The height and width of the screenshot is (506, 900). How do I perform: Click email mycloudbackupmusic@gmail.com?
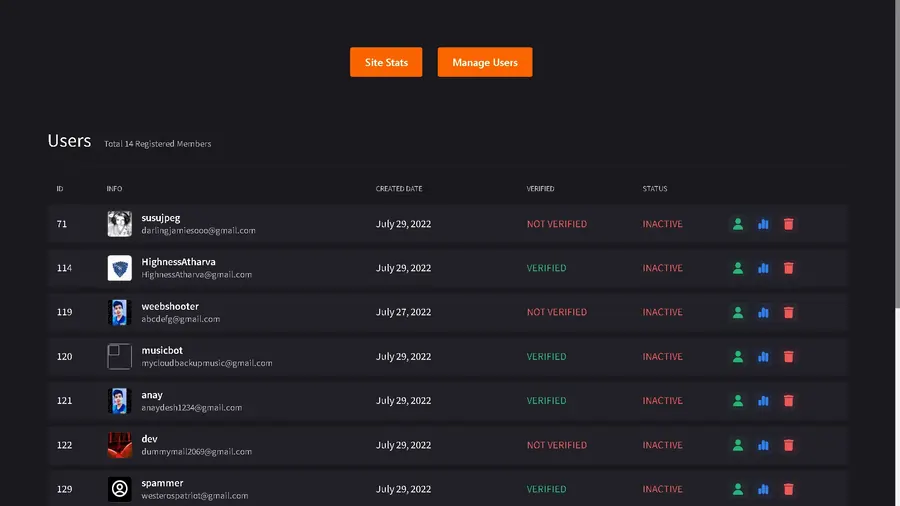click(207, 363)
